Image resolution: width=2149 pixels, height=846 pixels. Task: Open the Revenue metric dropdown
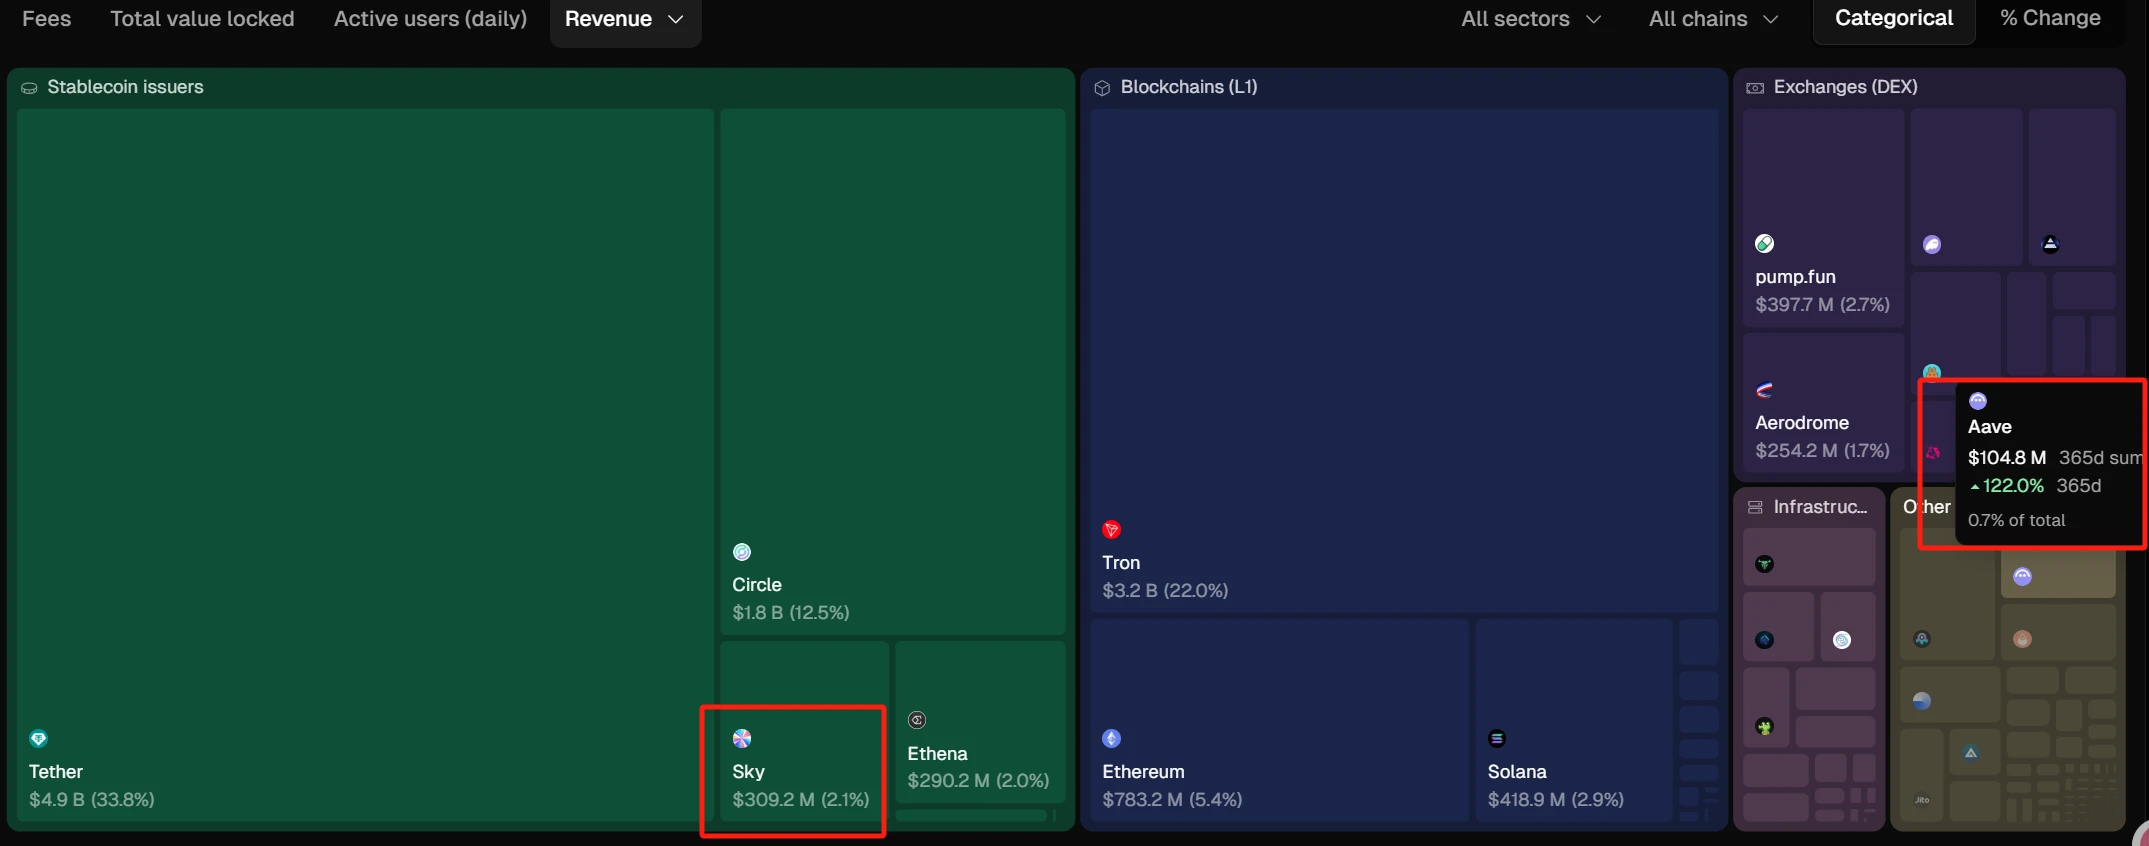[625, 20]
